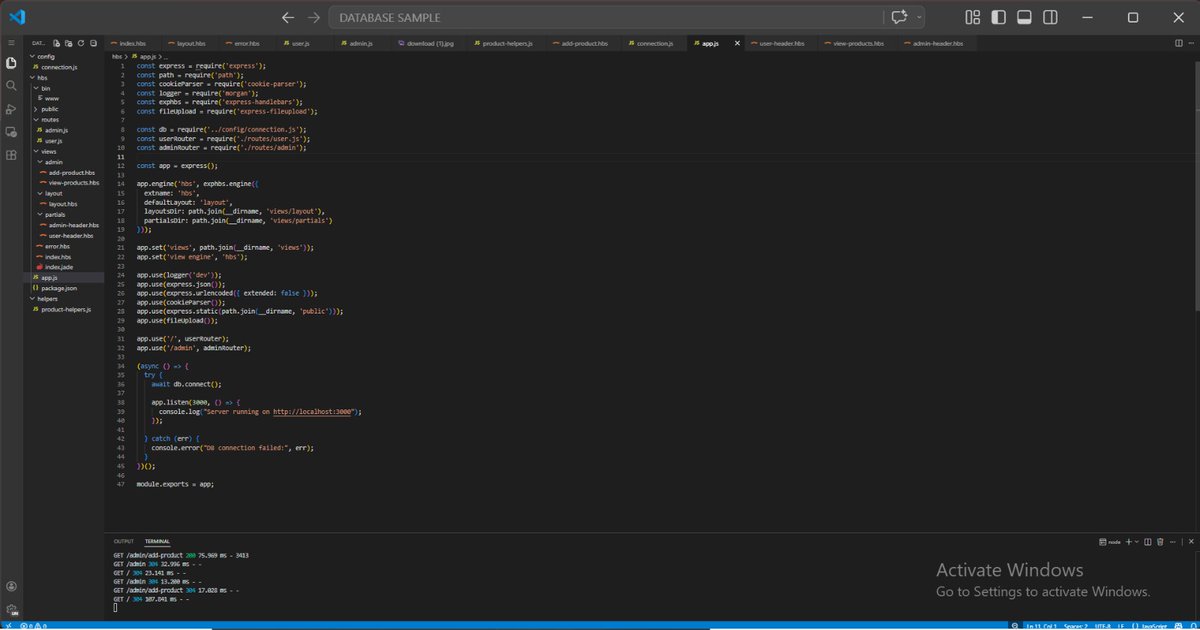
Task: Click the app.js breadcrumb item
Action: tap(145, 57)
